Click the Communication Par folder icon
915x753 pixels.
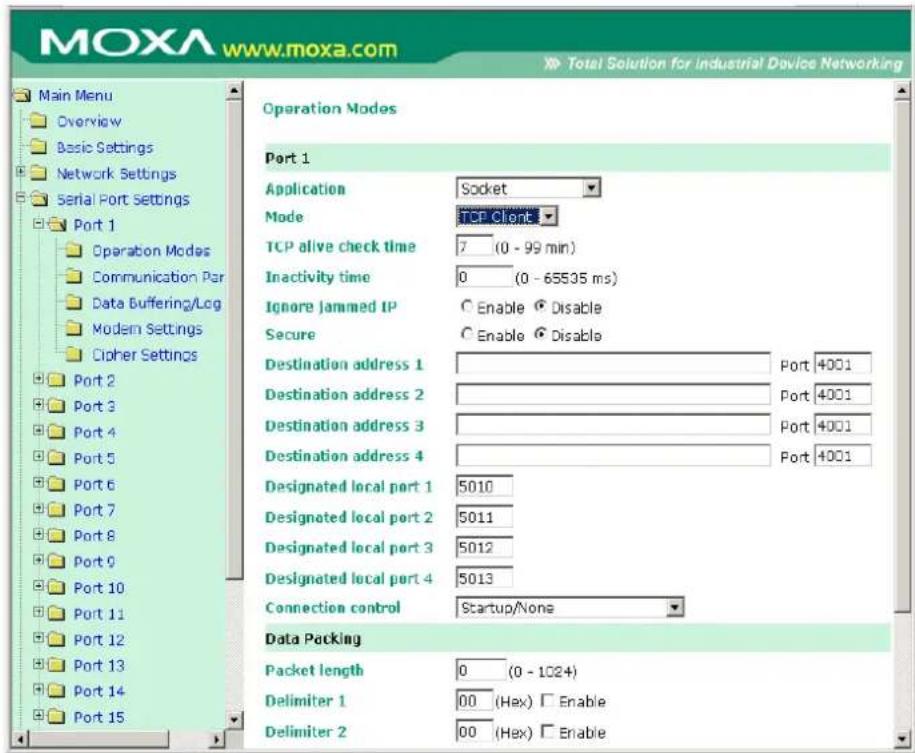point(74,277)
